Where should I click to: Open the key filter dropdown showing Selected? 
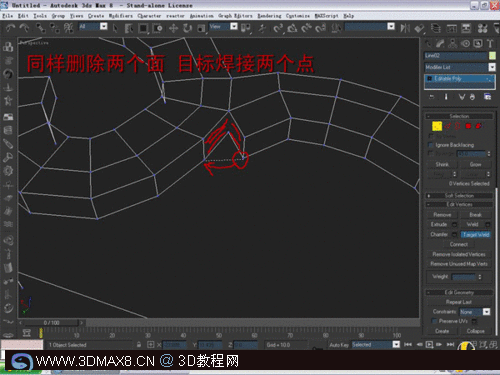point(376,345)
